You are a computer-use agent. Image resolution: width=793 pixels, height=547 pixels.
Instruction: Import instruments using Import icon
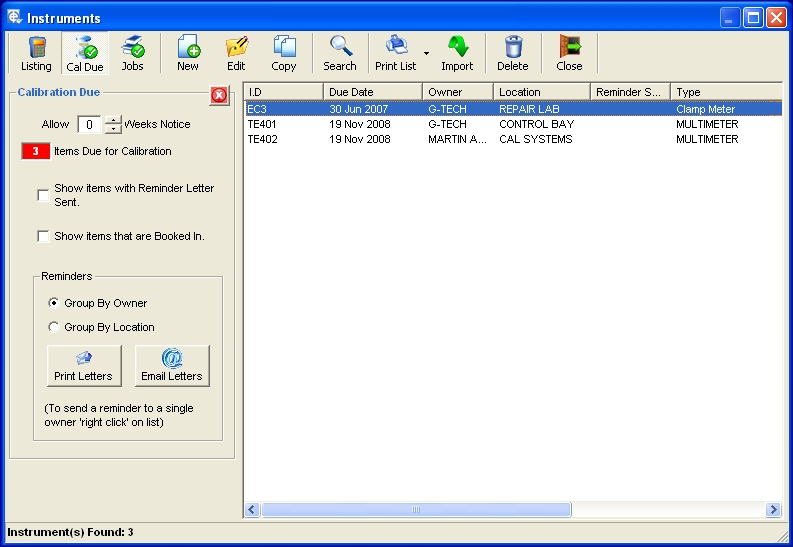pos(457,53)
